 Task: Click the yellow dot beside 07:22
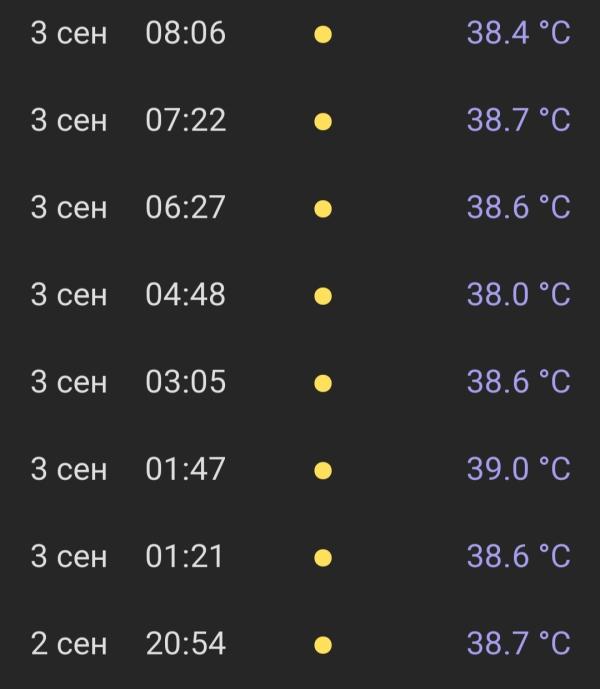click(x=323, y=122)
